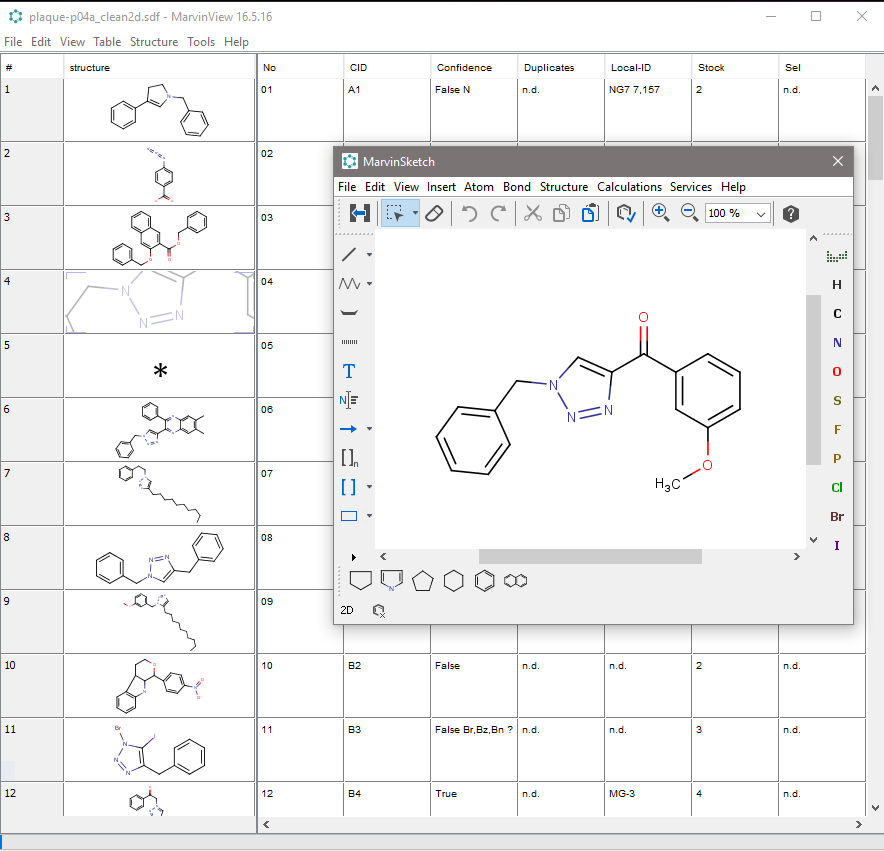Insert cyclohexane template
The width and height of the screenshot is (884, 851).
(453, 581)
